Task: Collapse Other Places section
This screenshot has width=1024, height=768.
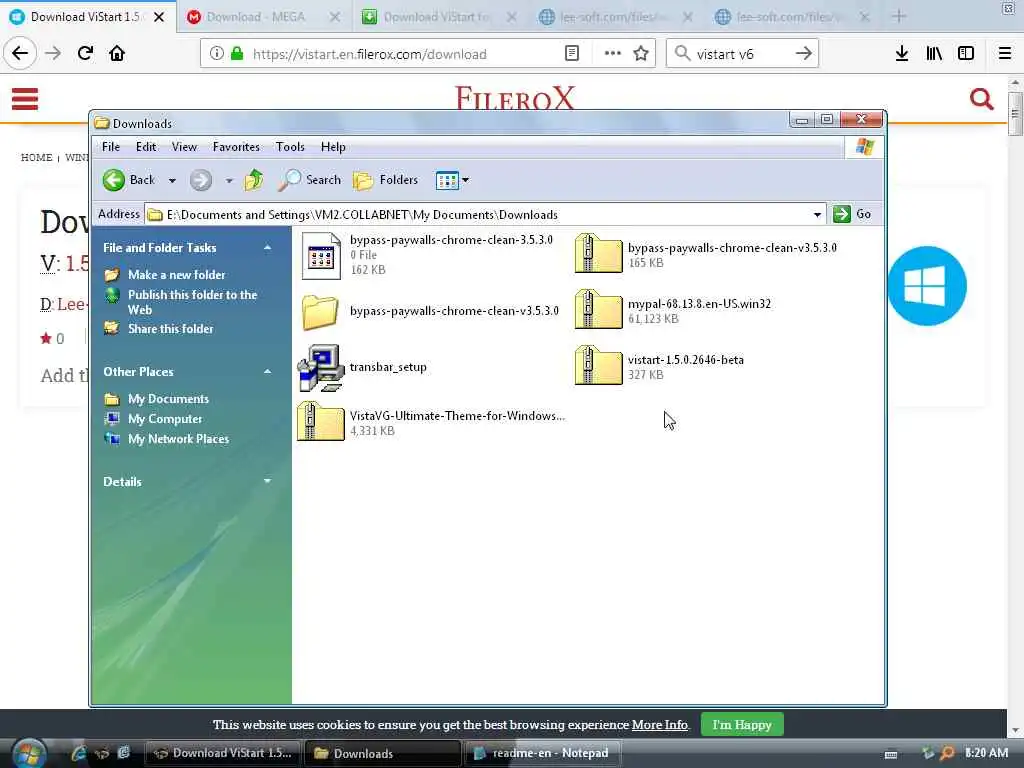Action: (x=267, y=372)
